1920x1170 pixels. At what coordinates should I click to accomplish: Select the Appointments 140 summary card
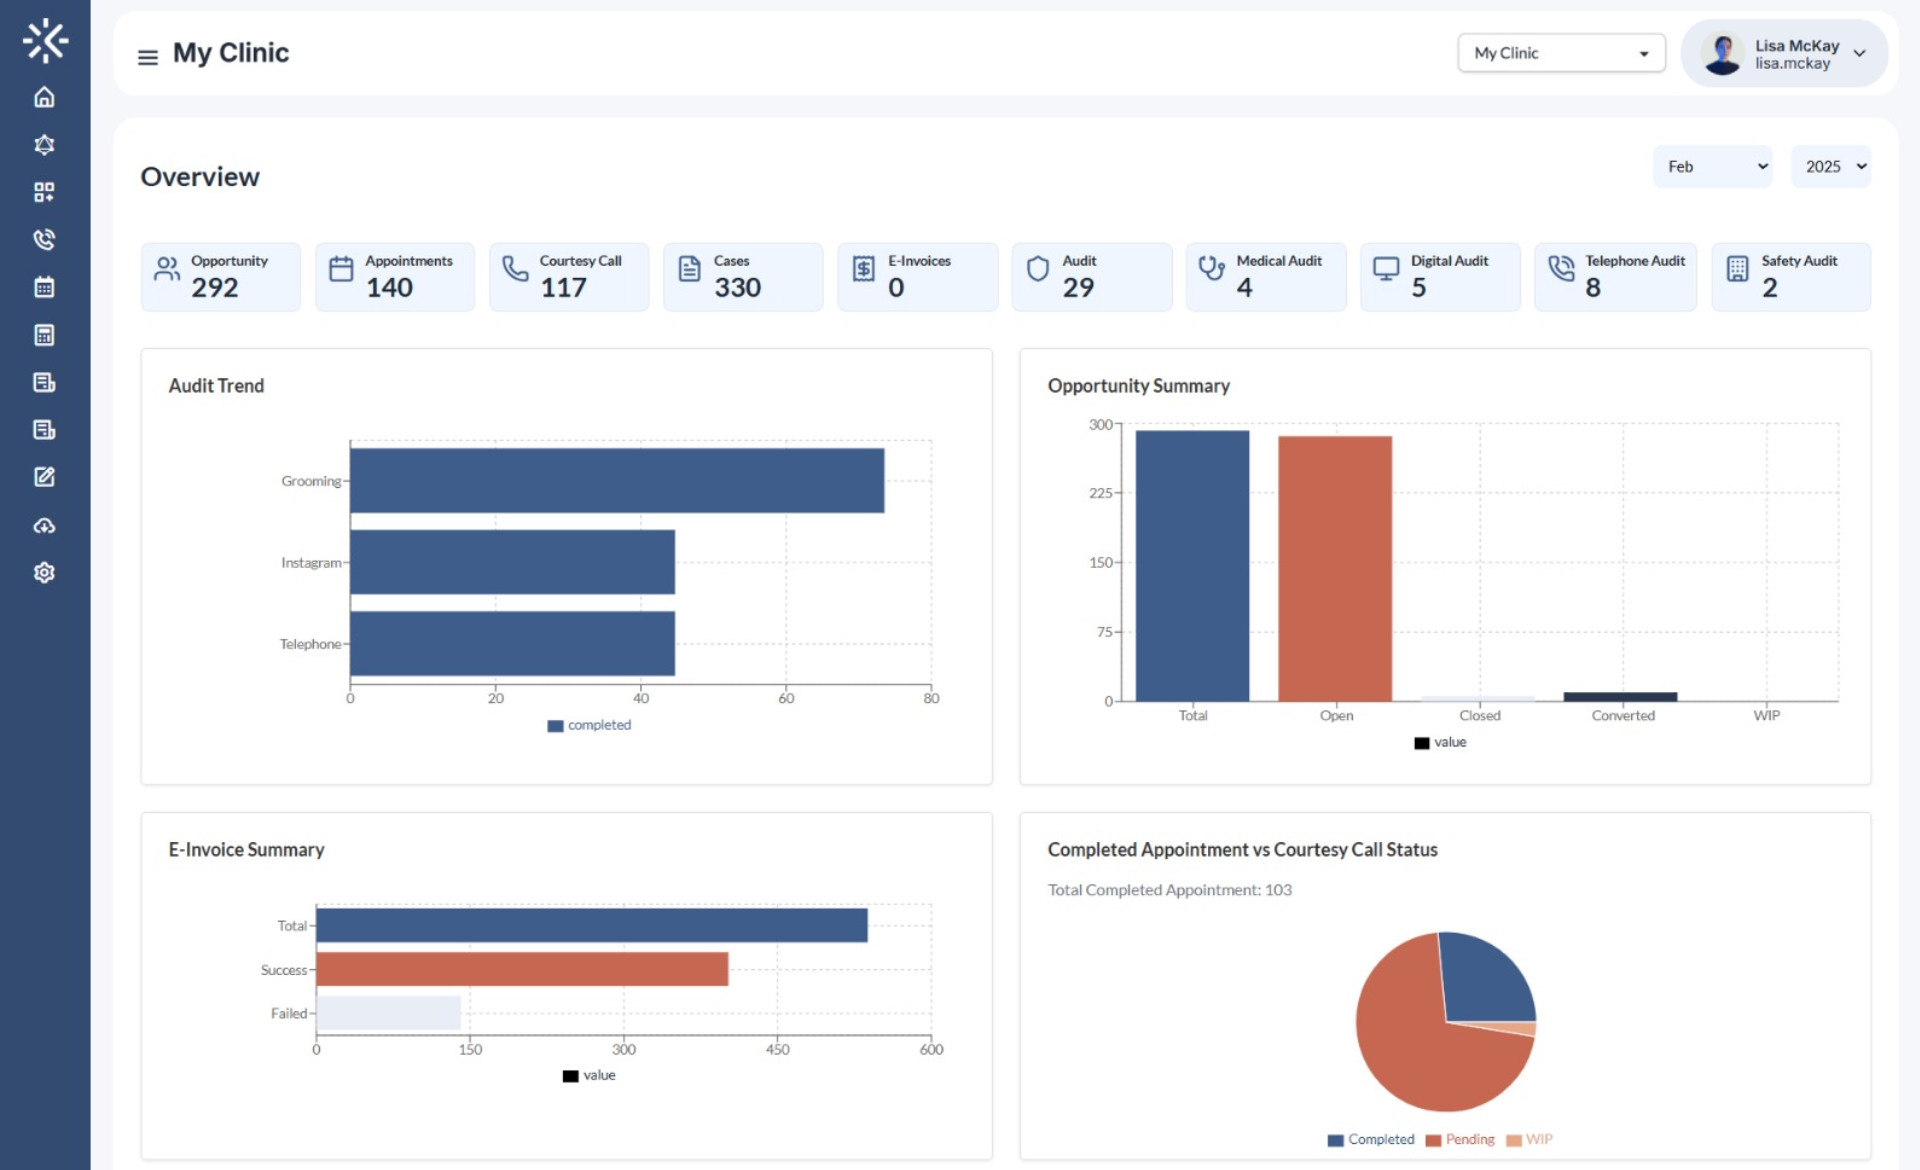(x=394, y=276)
